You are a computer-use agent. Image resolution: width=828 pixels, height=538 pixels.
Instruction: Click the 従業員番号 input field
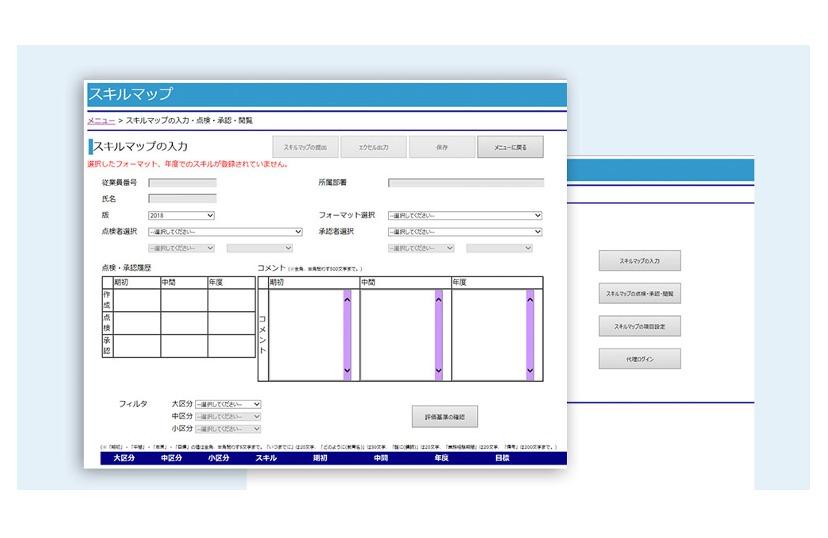pos(182,183)
